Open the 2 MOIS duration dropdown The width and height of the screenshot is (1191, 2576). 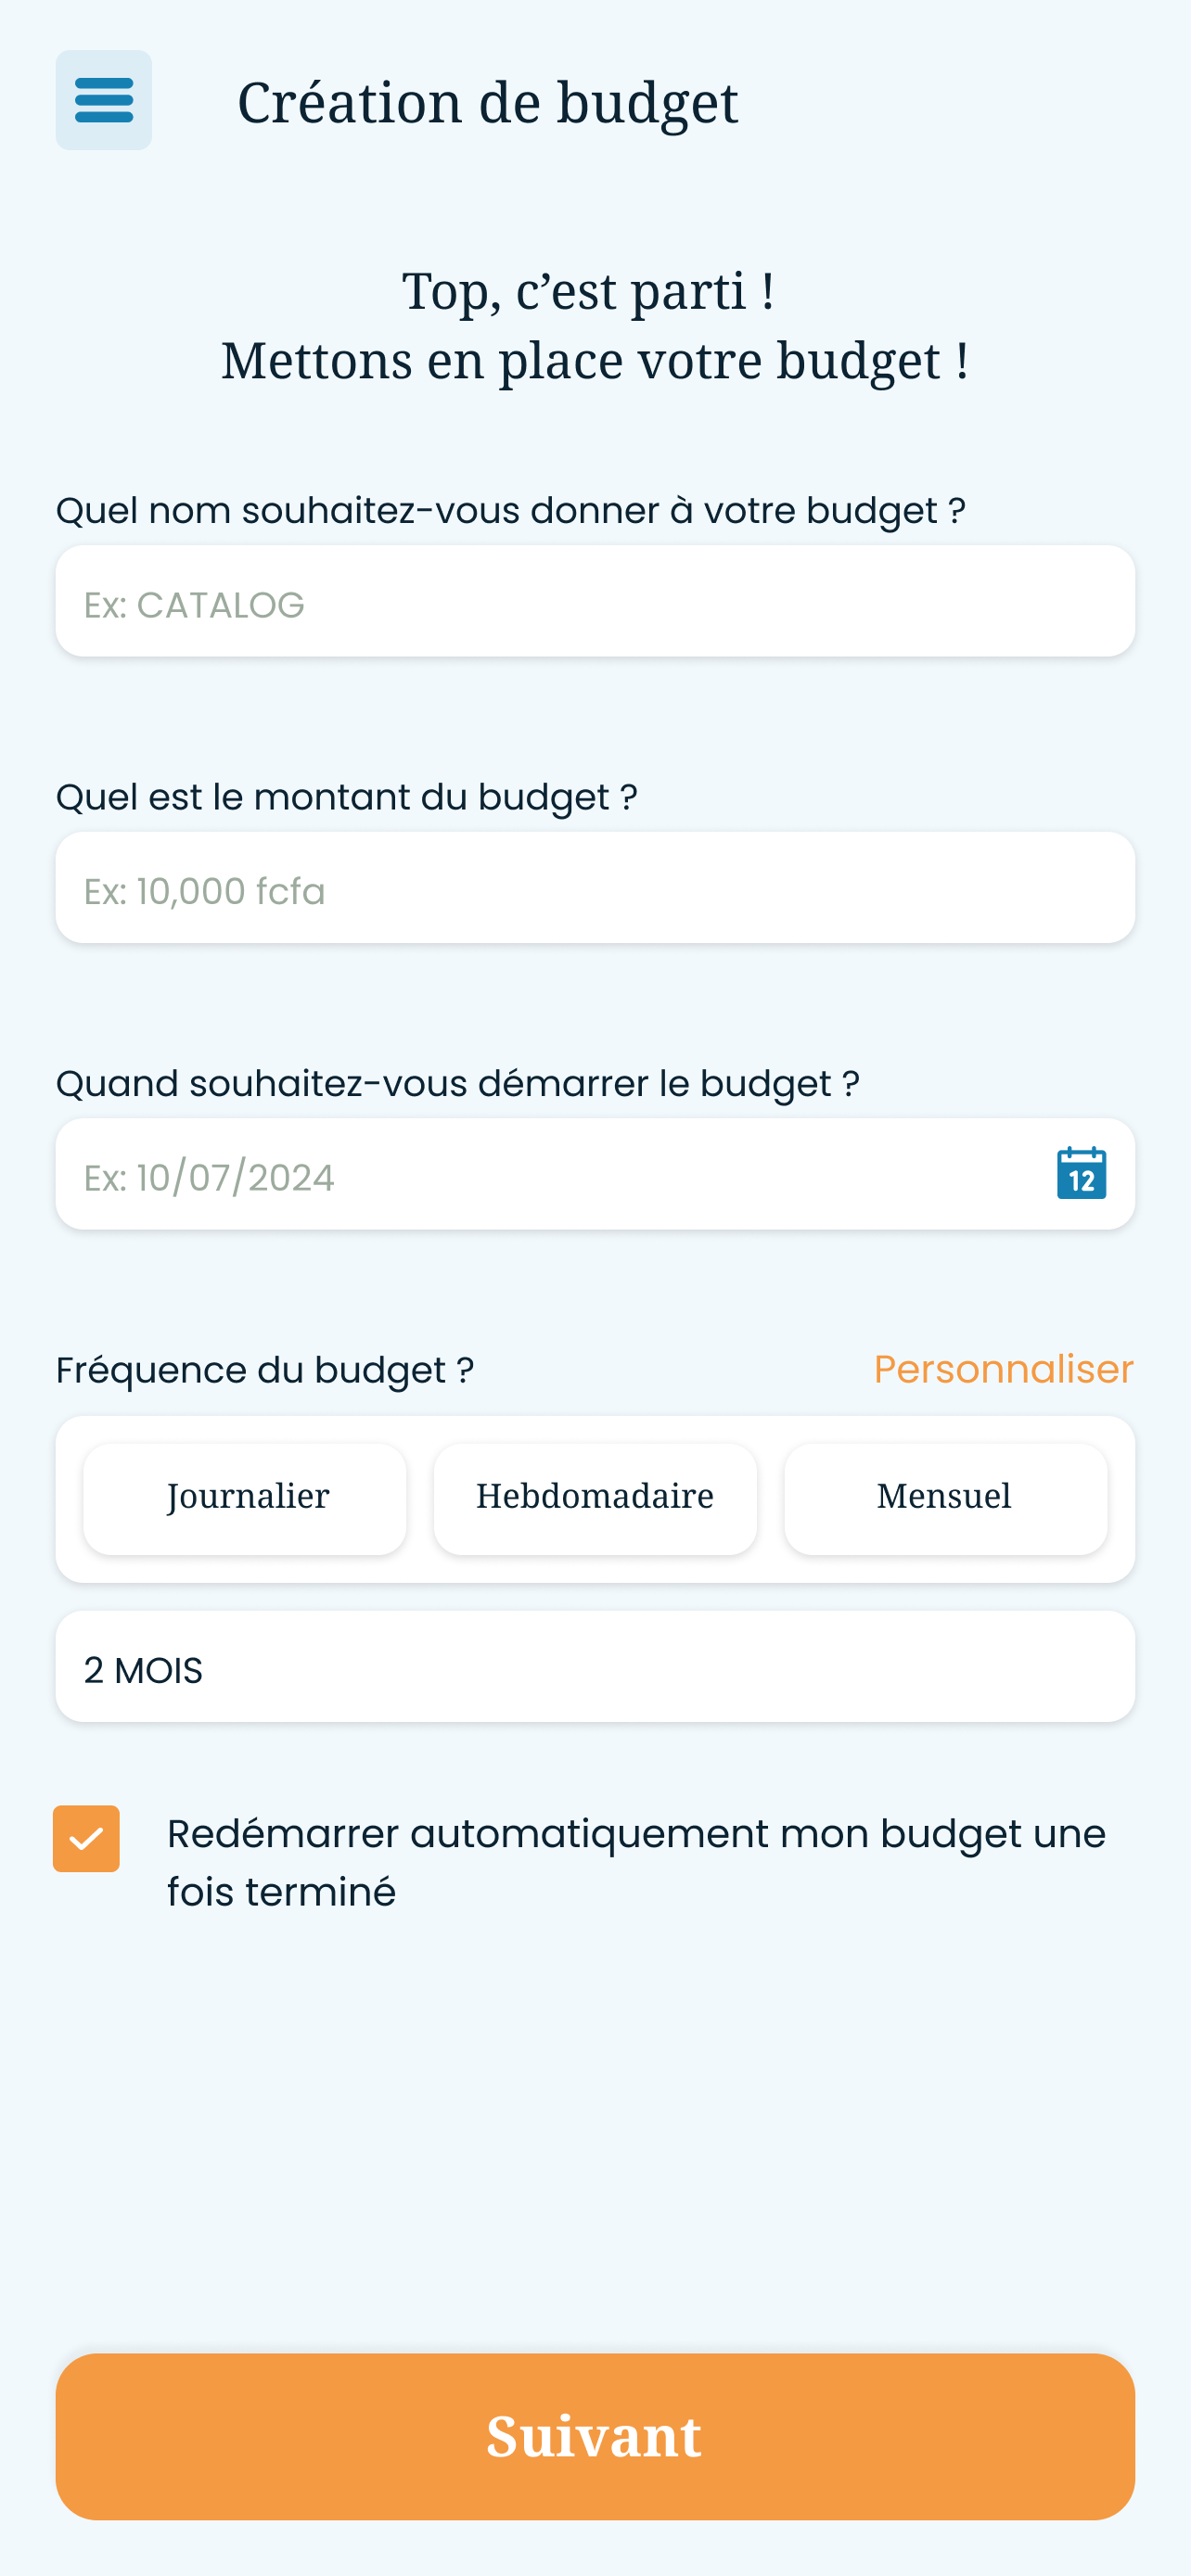click(595, 1666)
